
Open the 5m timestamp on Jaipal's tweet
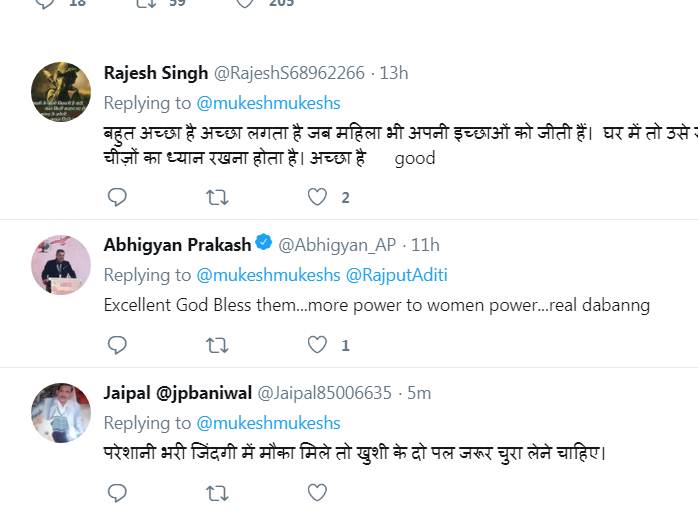[418, 393]
